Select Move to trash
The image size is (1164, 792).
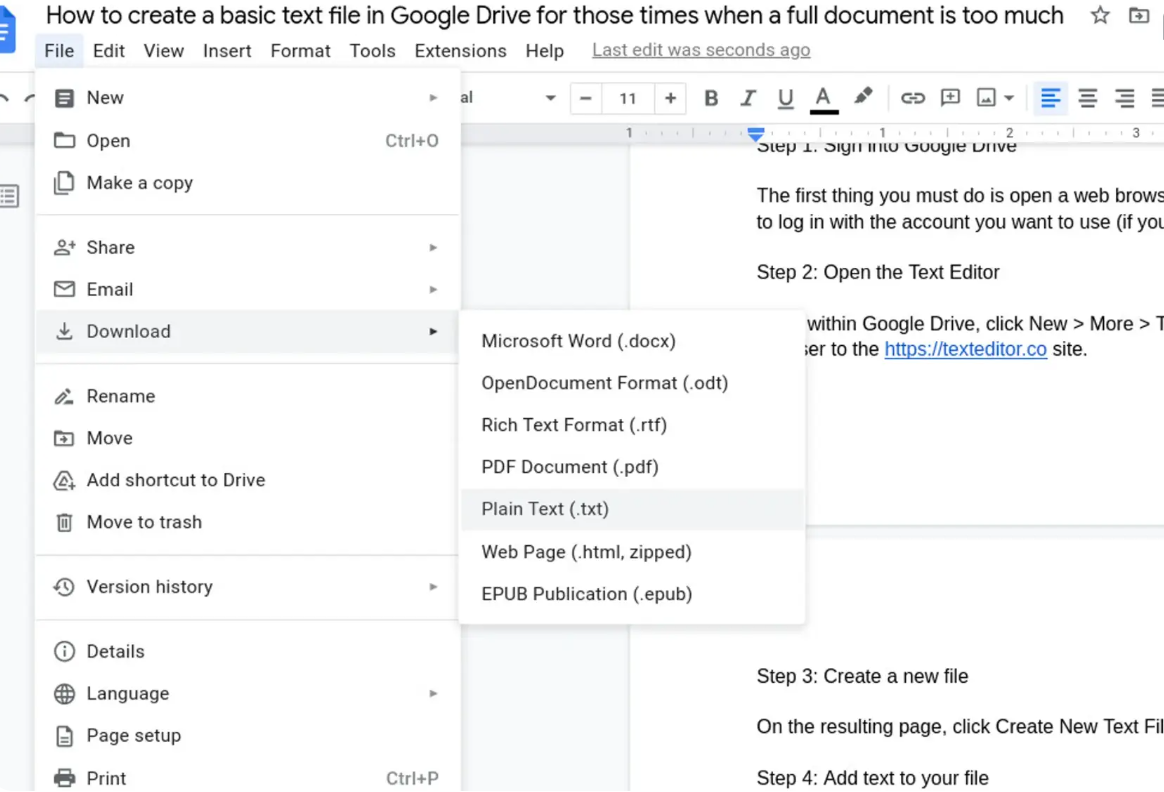[x=247, y=523]
